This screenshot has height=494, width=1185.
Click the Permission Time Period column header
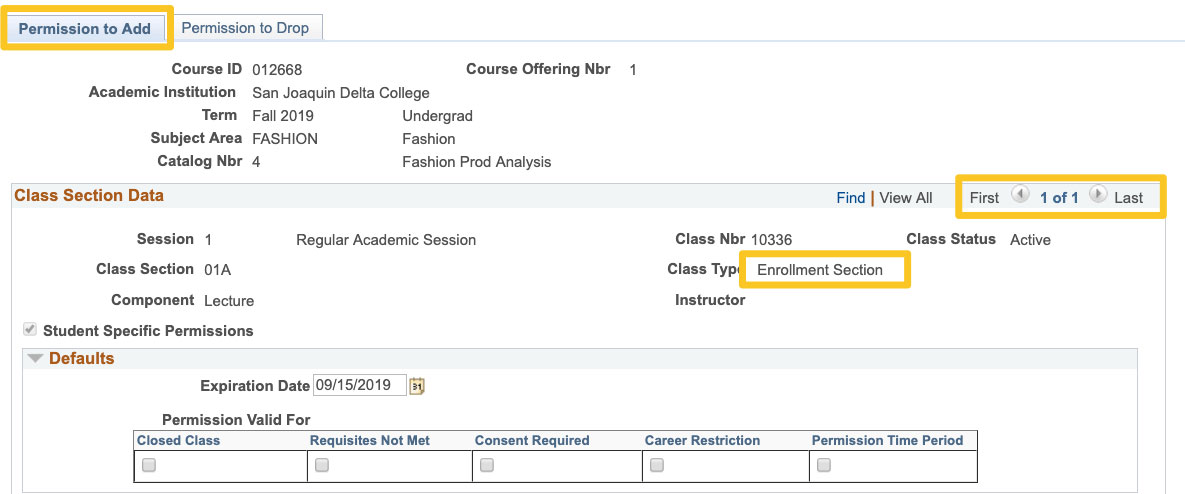[887, 440]
